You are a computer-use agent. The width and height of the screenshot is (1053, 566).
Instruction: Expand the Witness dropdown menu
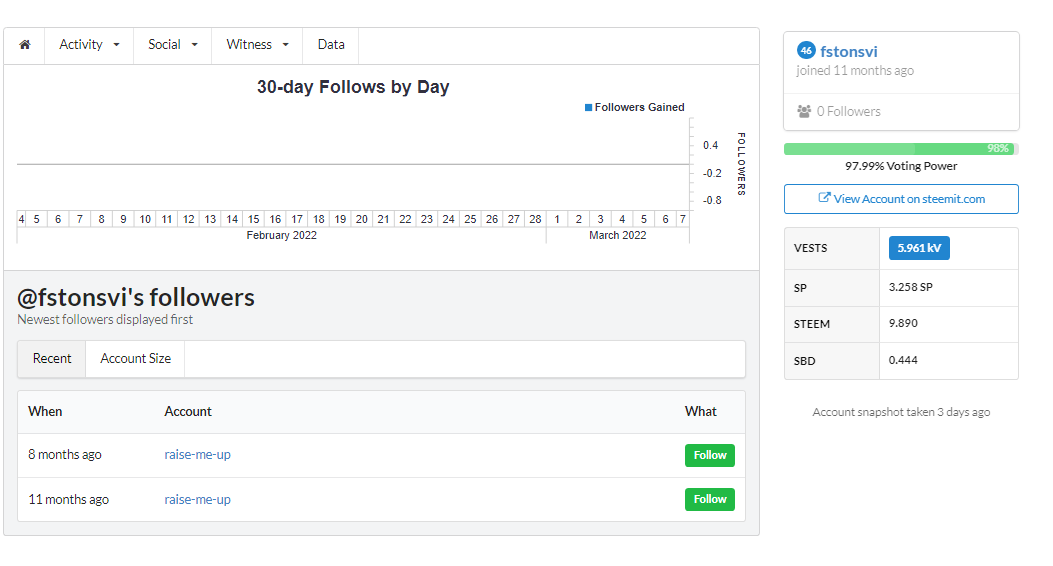[257, 45]
